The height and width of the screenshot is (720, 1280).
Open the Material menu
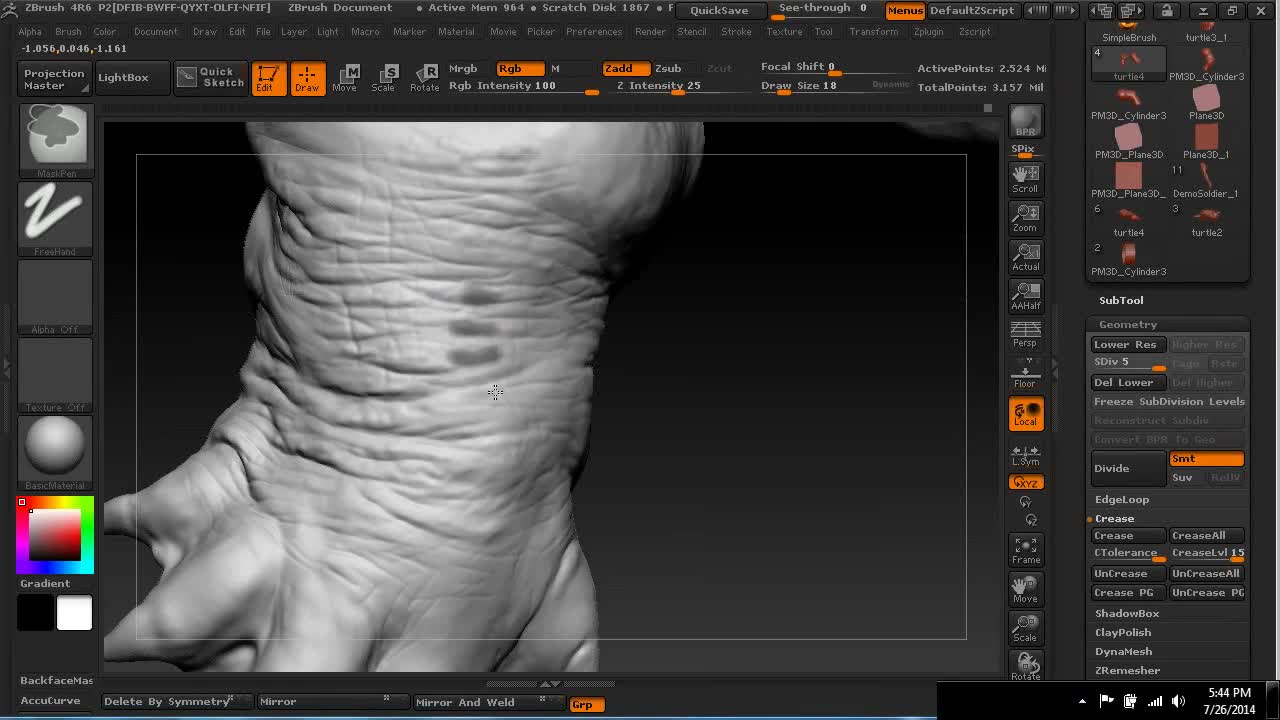456,32
